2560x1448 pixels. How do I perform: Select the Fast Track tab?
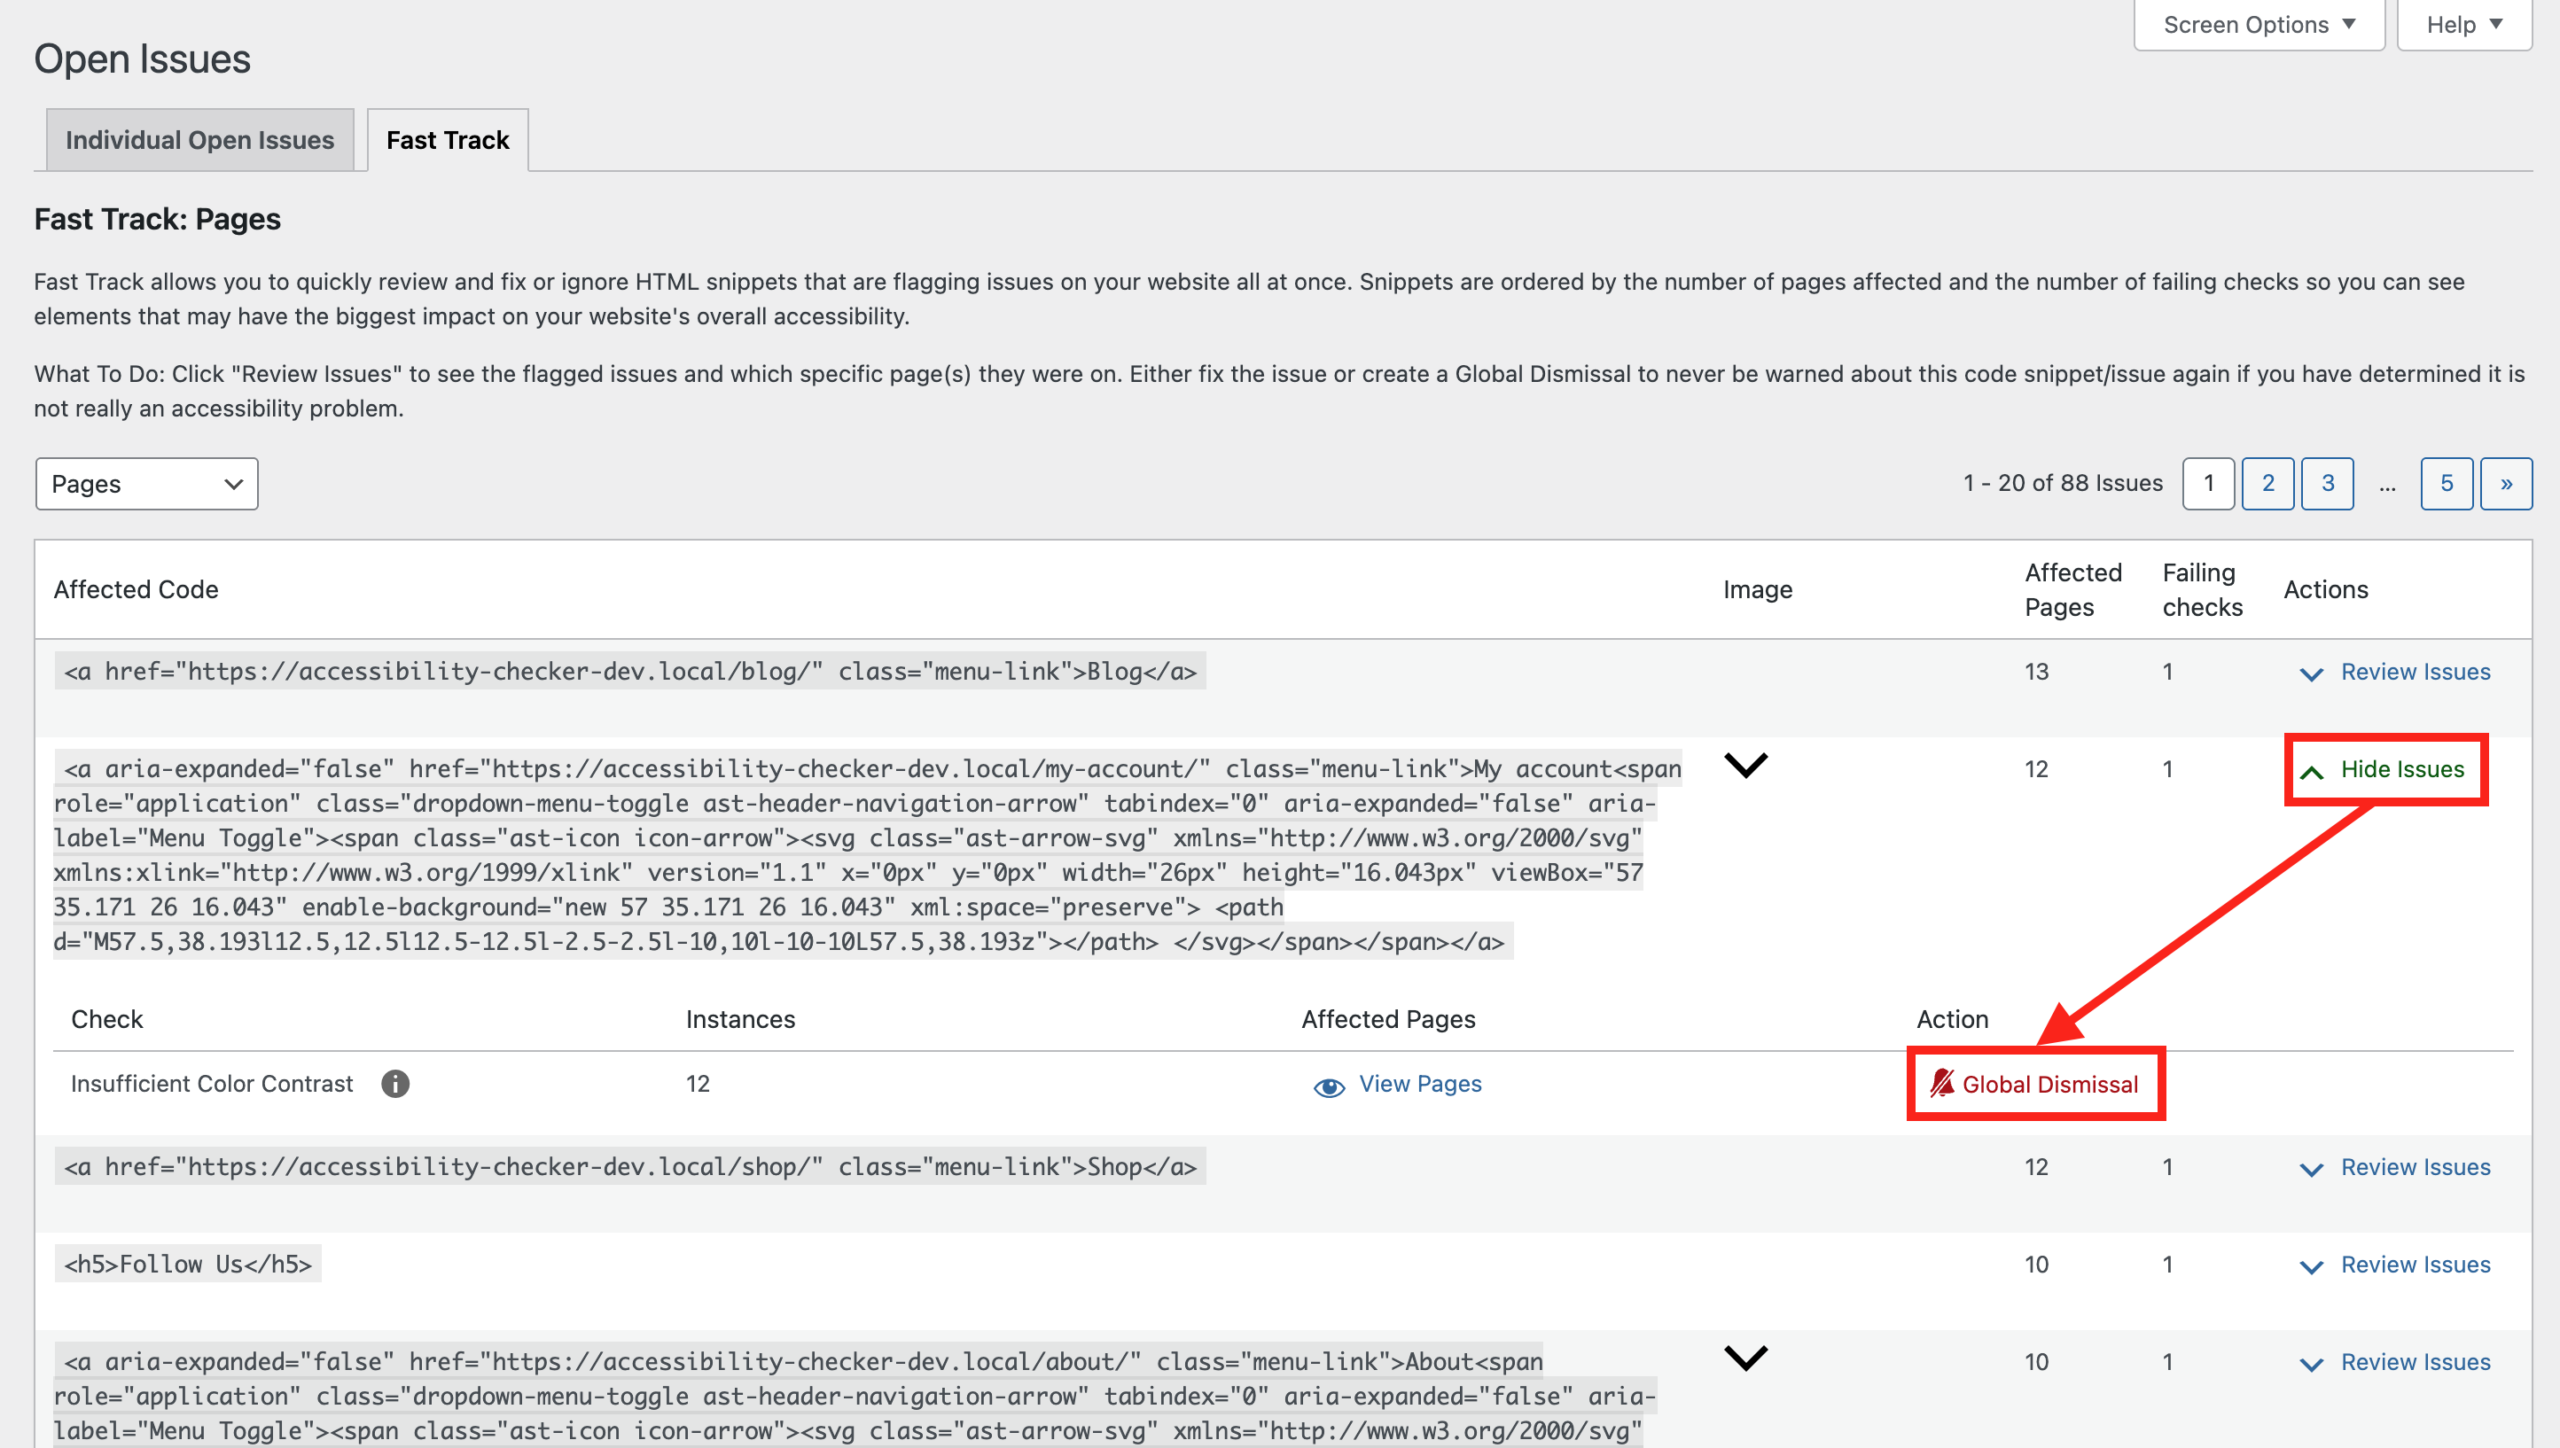pos(447,140)
